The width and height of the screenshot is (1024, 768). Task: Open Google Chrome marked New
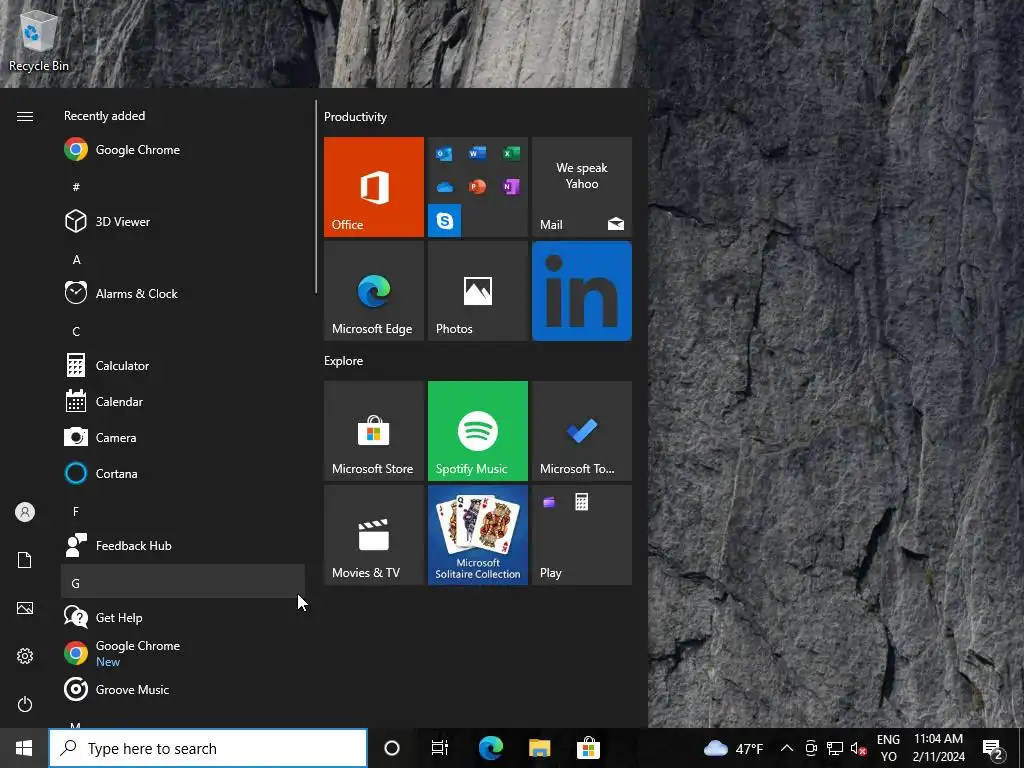click(x=183, y=652)
